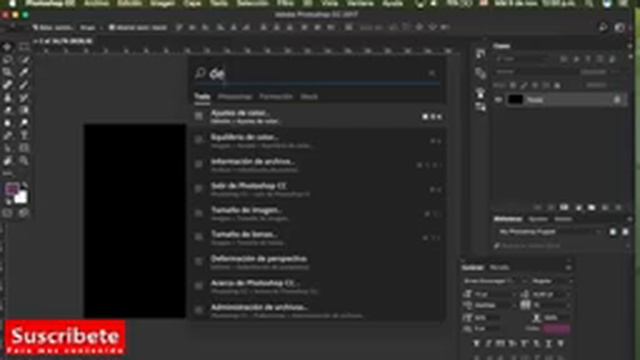Toggle underline in Carácter panel
Viewport: 640px width, 360px height.
point(549,344)
